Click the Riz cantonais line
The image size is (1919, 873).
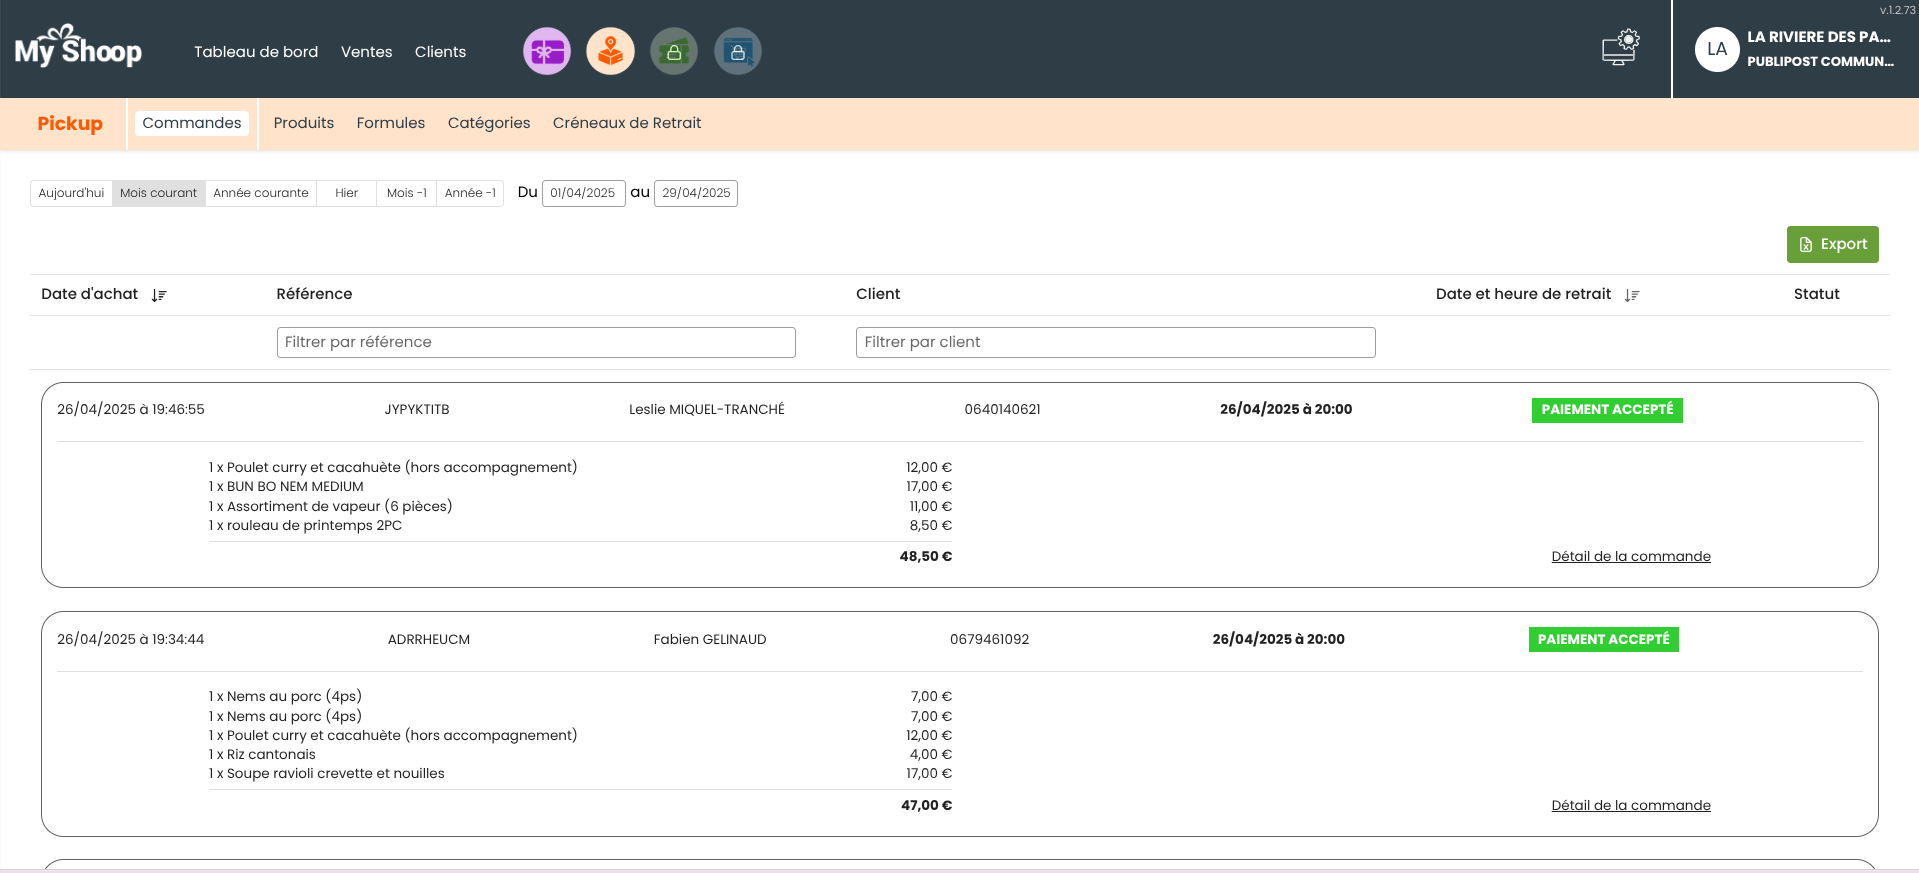pos(262,754)
